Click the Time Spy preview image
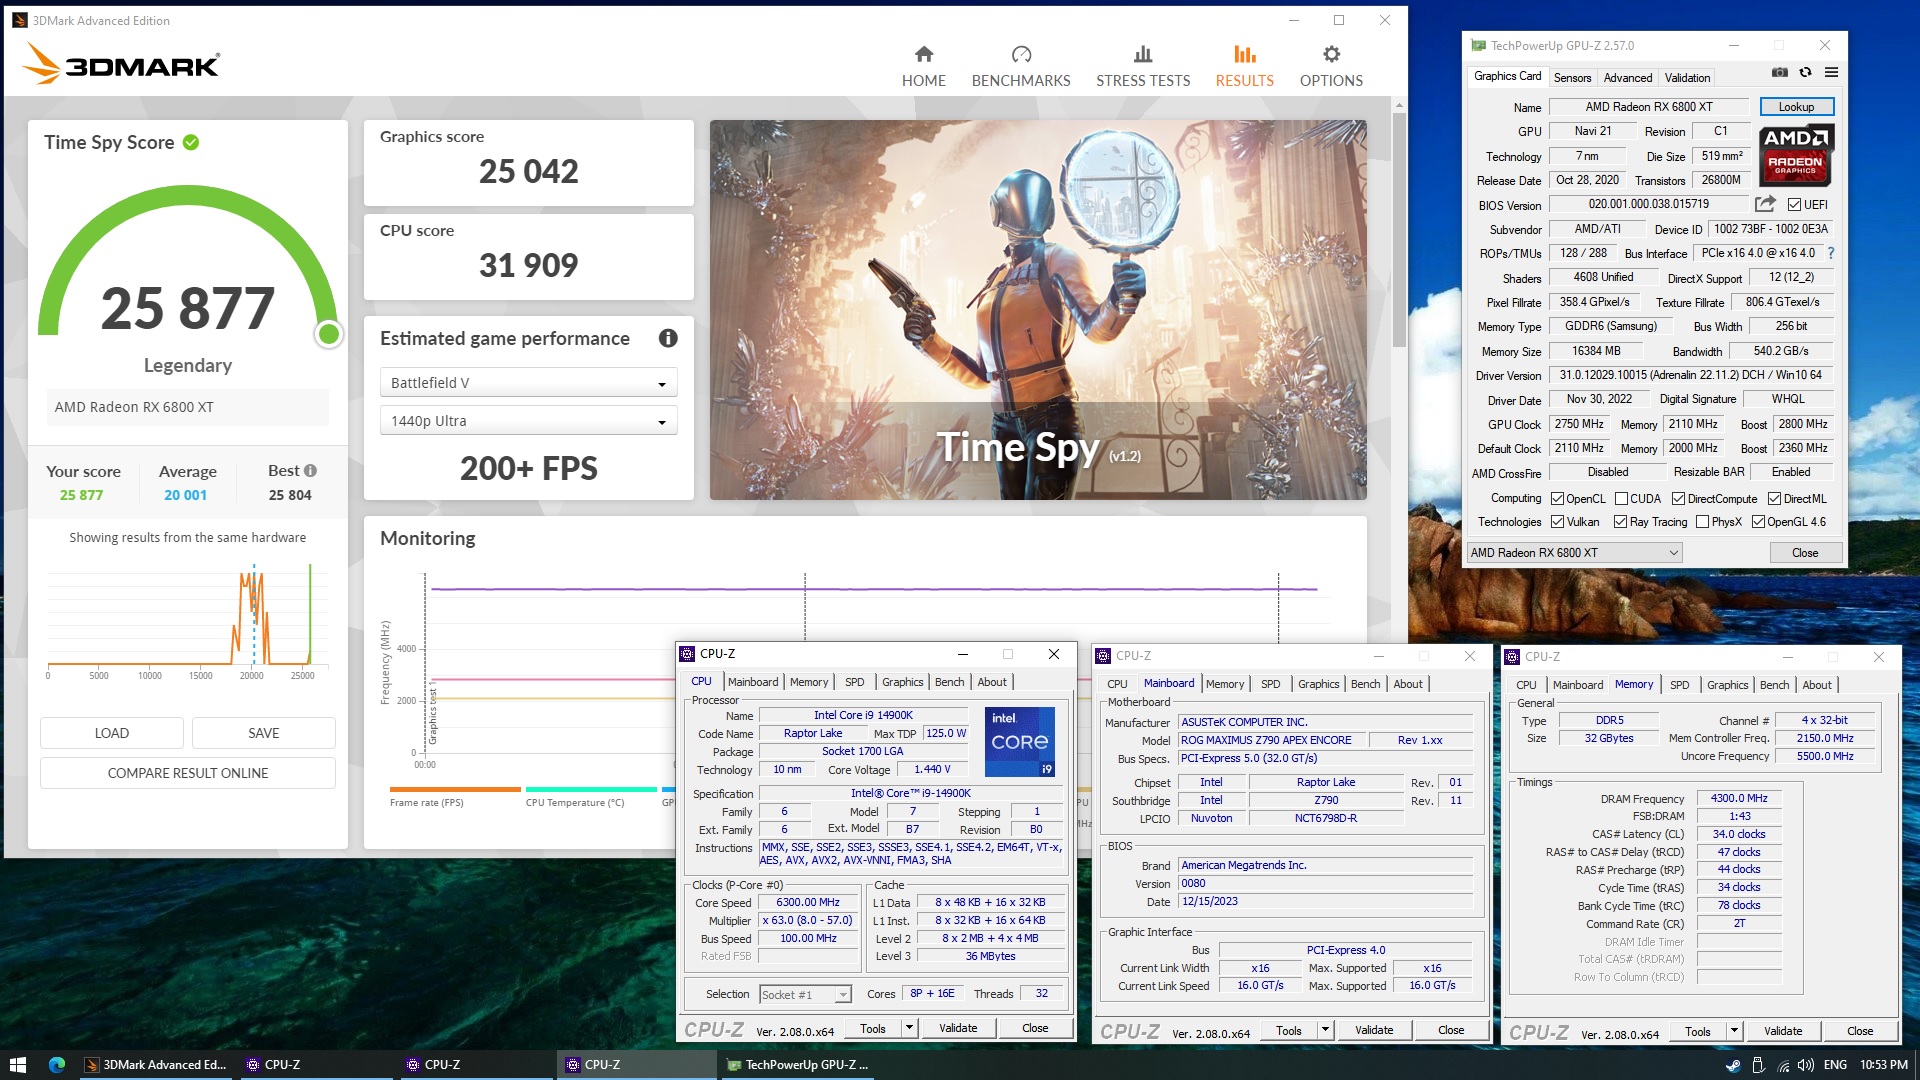The height and width of the screenshot is (1080, 1920). click(x=1038, y=310)
